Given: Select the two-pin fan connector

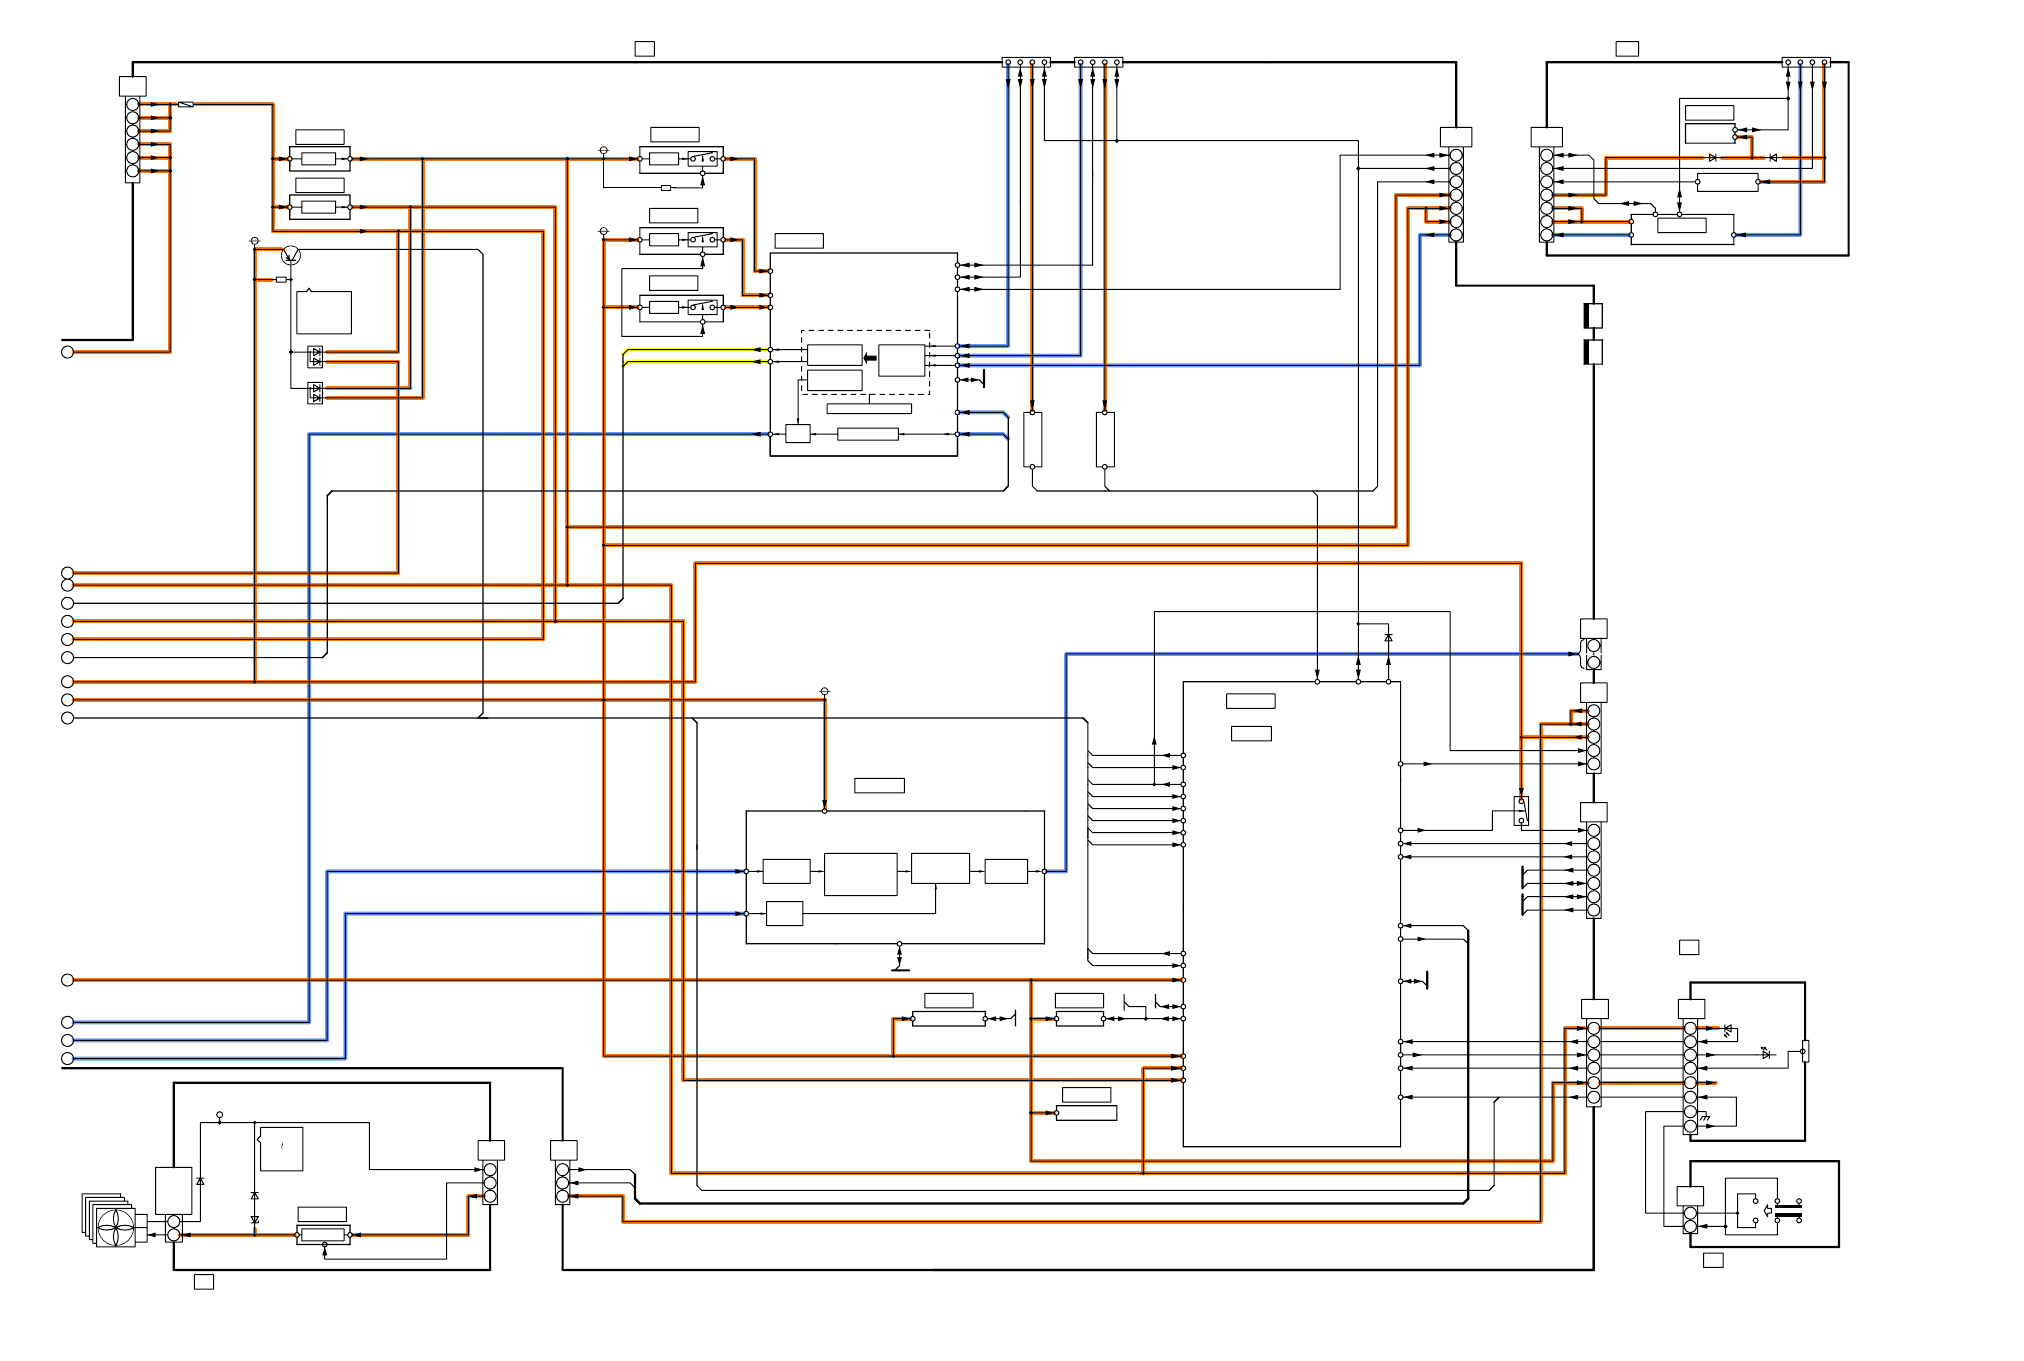Looking at the screenshot, I should [174, 1229].
